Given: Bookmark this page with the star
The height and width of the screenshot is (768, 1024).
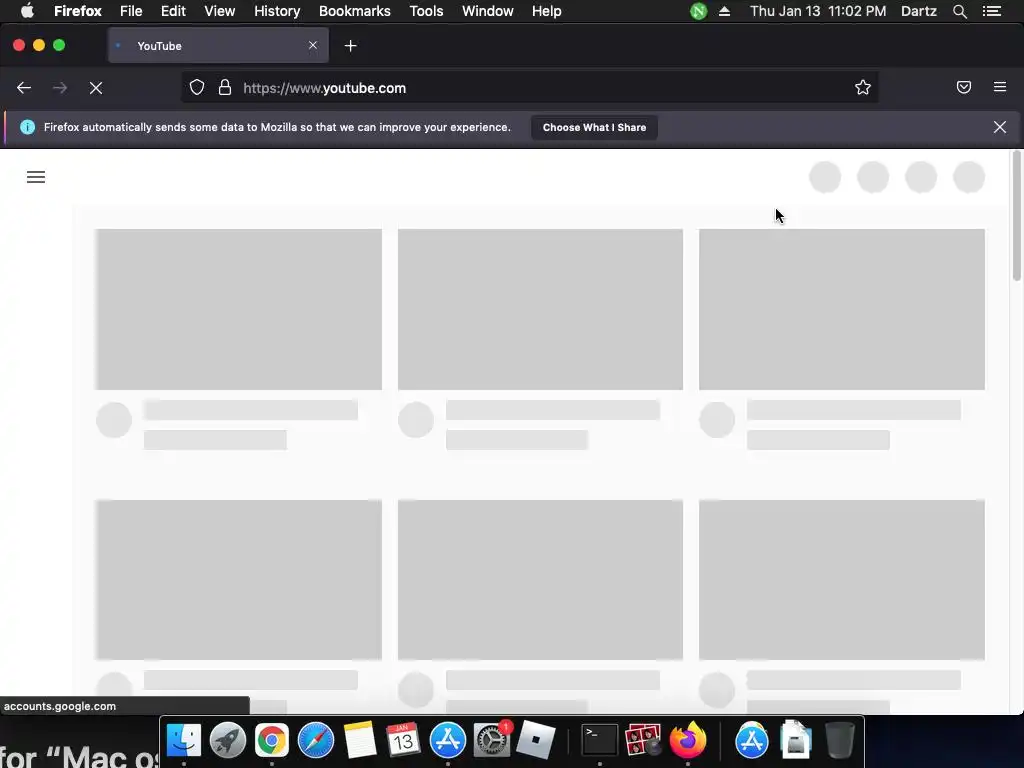Looking at the screenshot, I should point(863,88).
